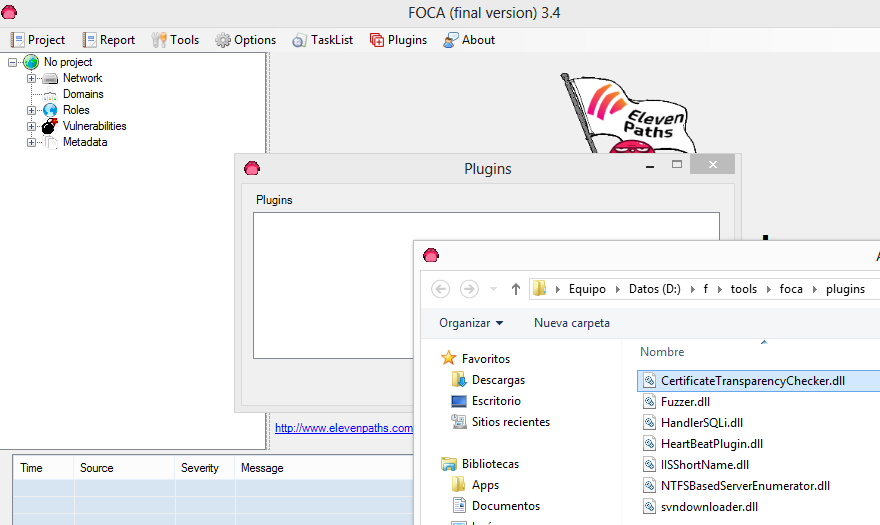Screen dimensions: 880x525
Task: Open the About menu
Action: pos(469,40)
